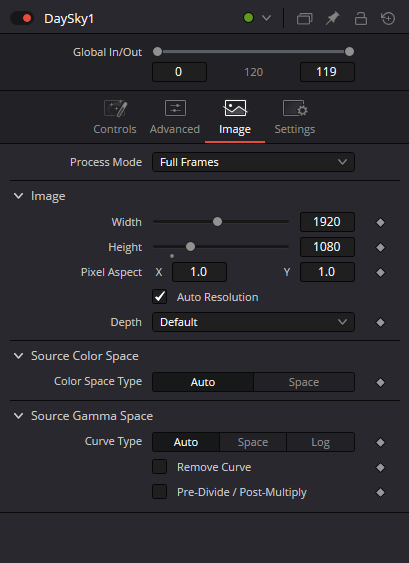
Task: Click the DaySky1 node name
Action: click(69, 19)
